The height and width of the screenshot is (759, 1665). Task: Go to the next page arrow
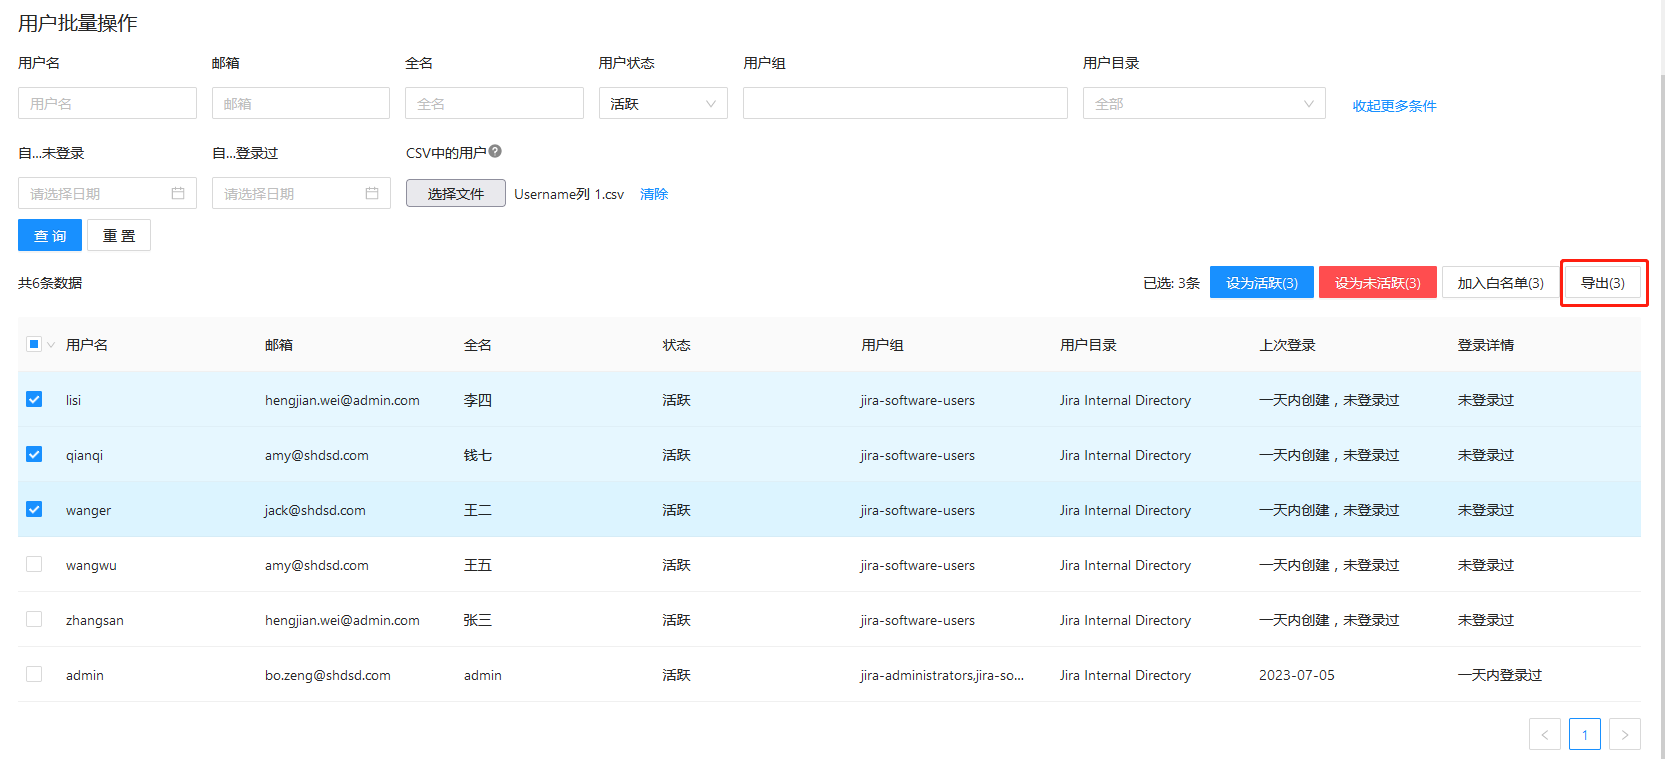[x=1624, y=734]
